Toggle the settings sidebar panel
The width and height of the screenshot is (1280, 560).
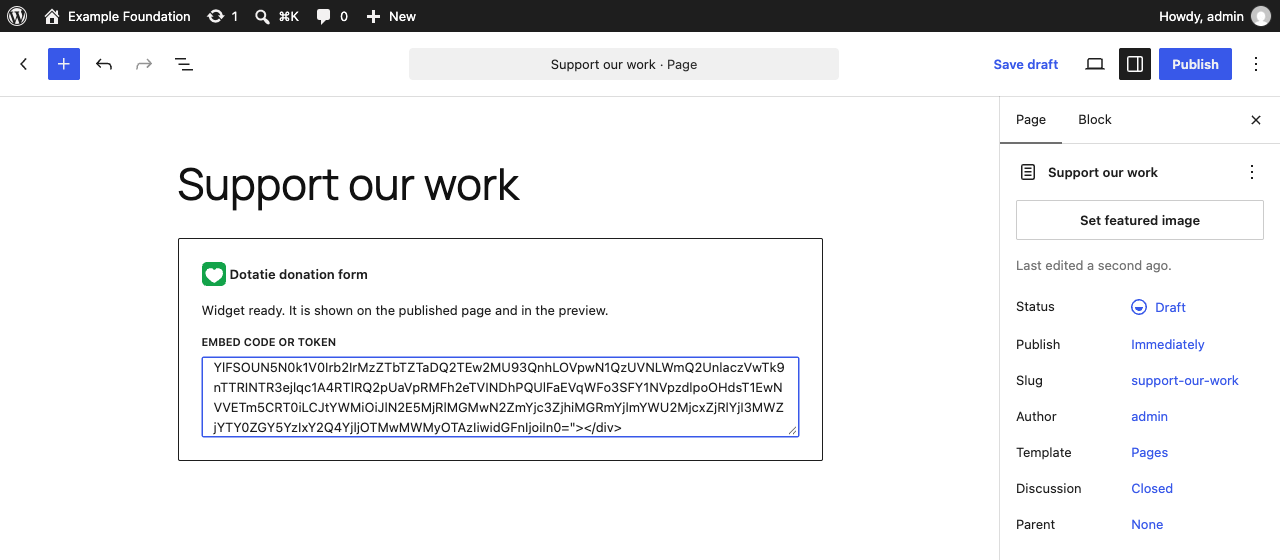click(1135, 64)
